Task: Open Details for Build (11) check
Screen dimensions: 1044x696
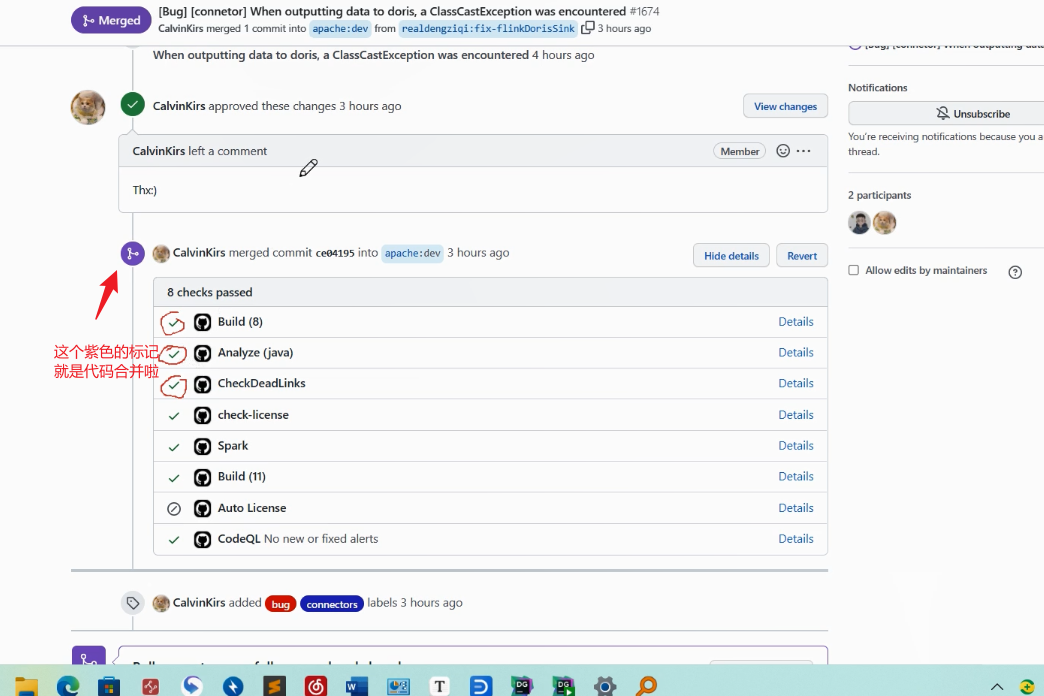Action: [796, 476]
